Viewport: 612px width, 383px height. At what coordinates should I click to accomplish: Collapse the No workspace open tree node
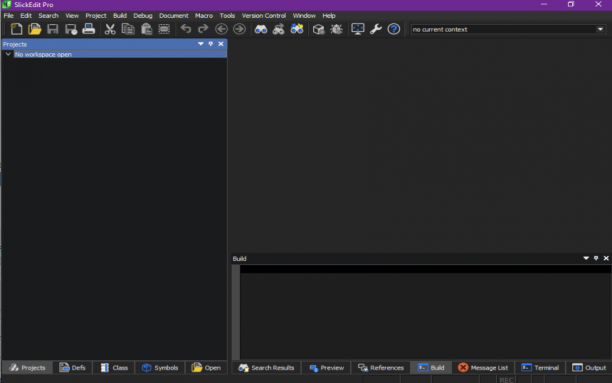click(x=8, y=54)
